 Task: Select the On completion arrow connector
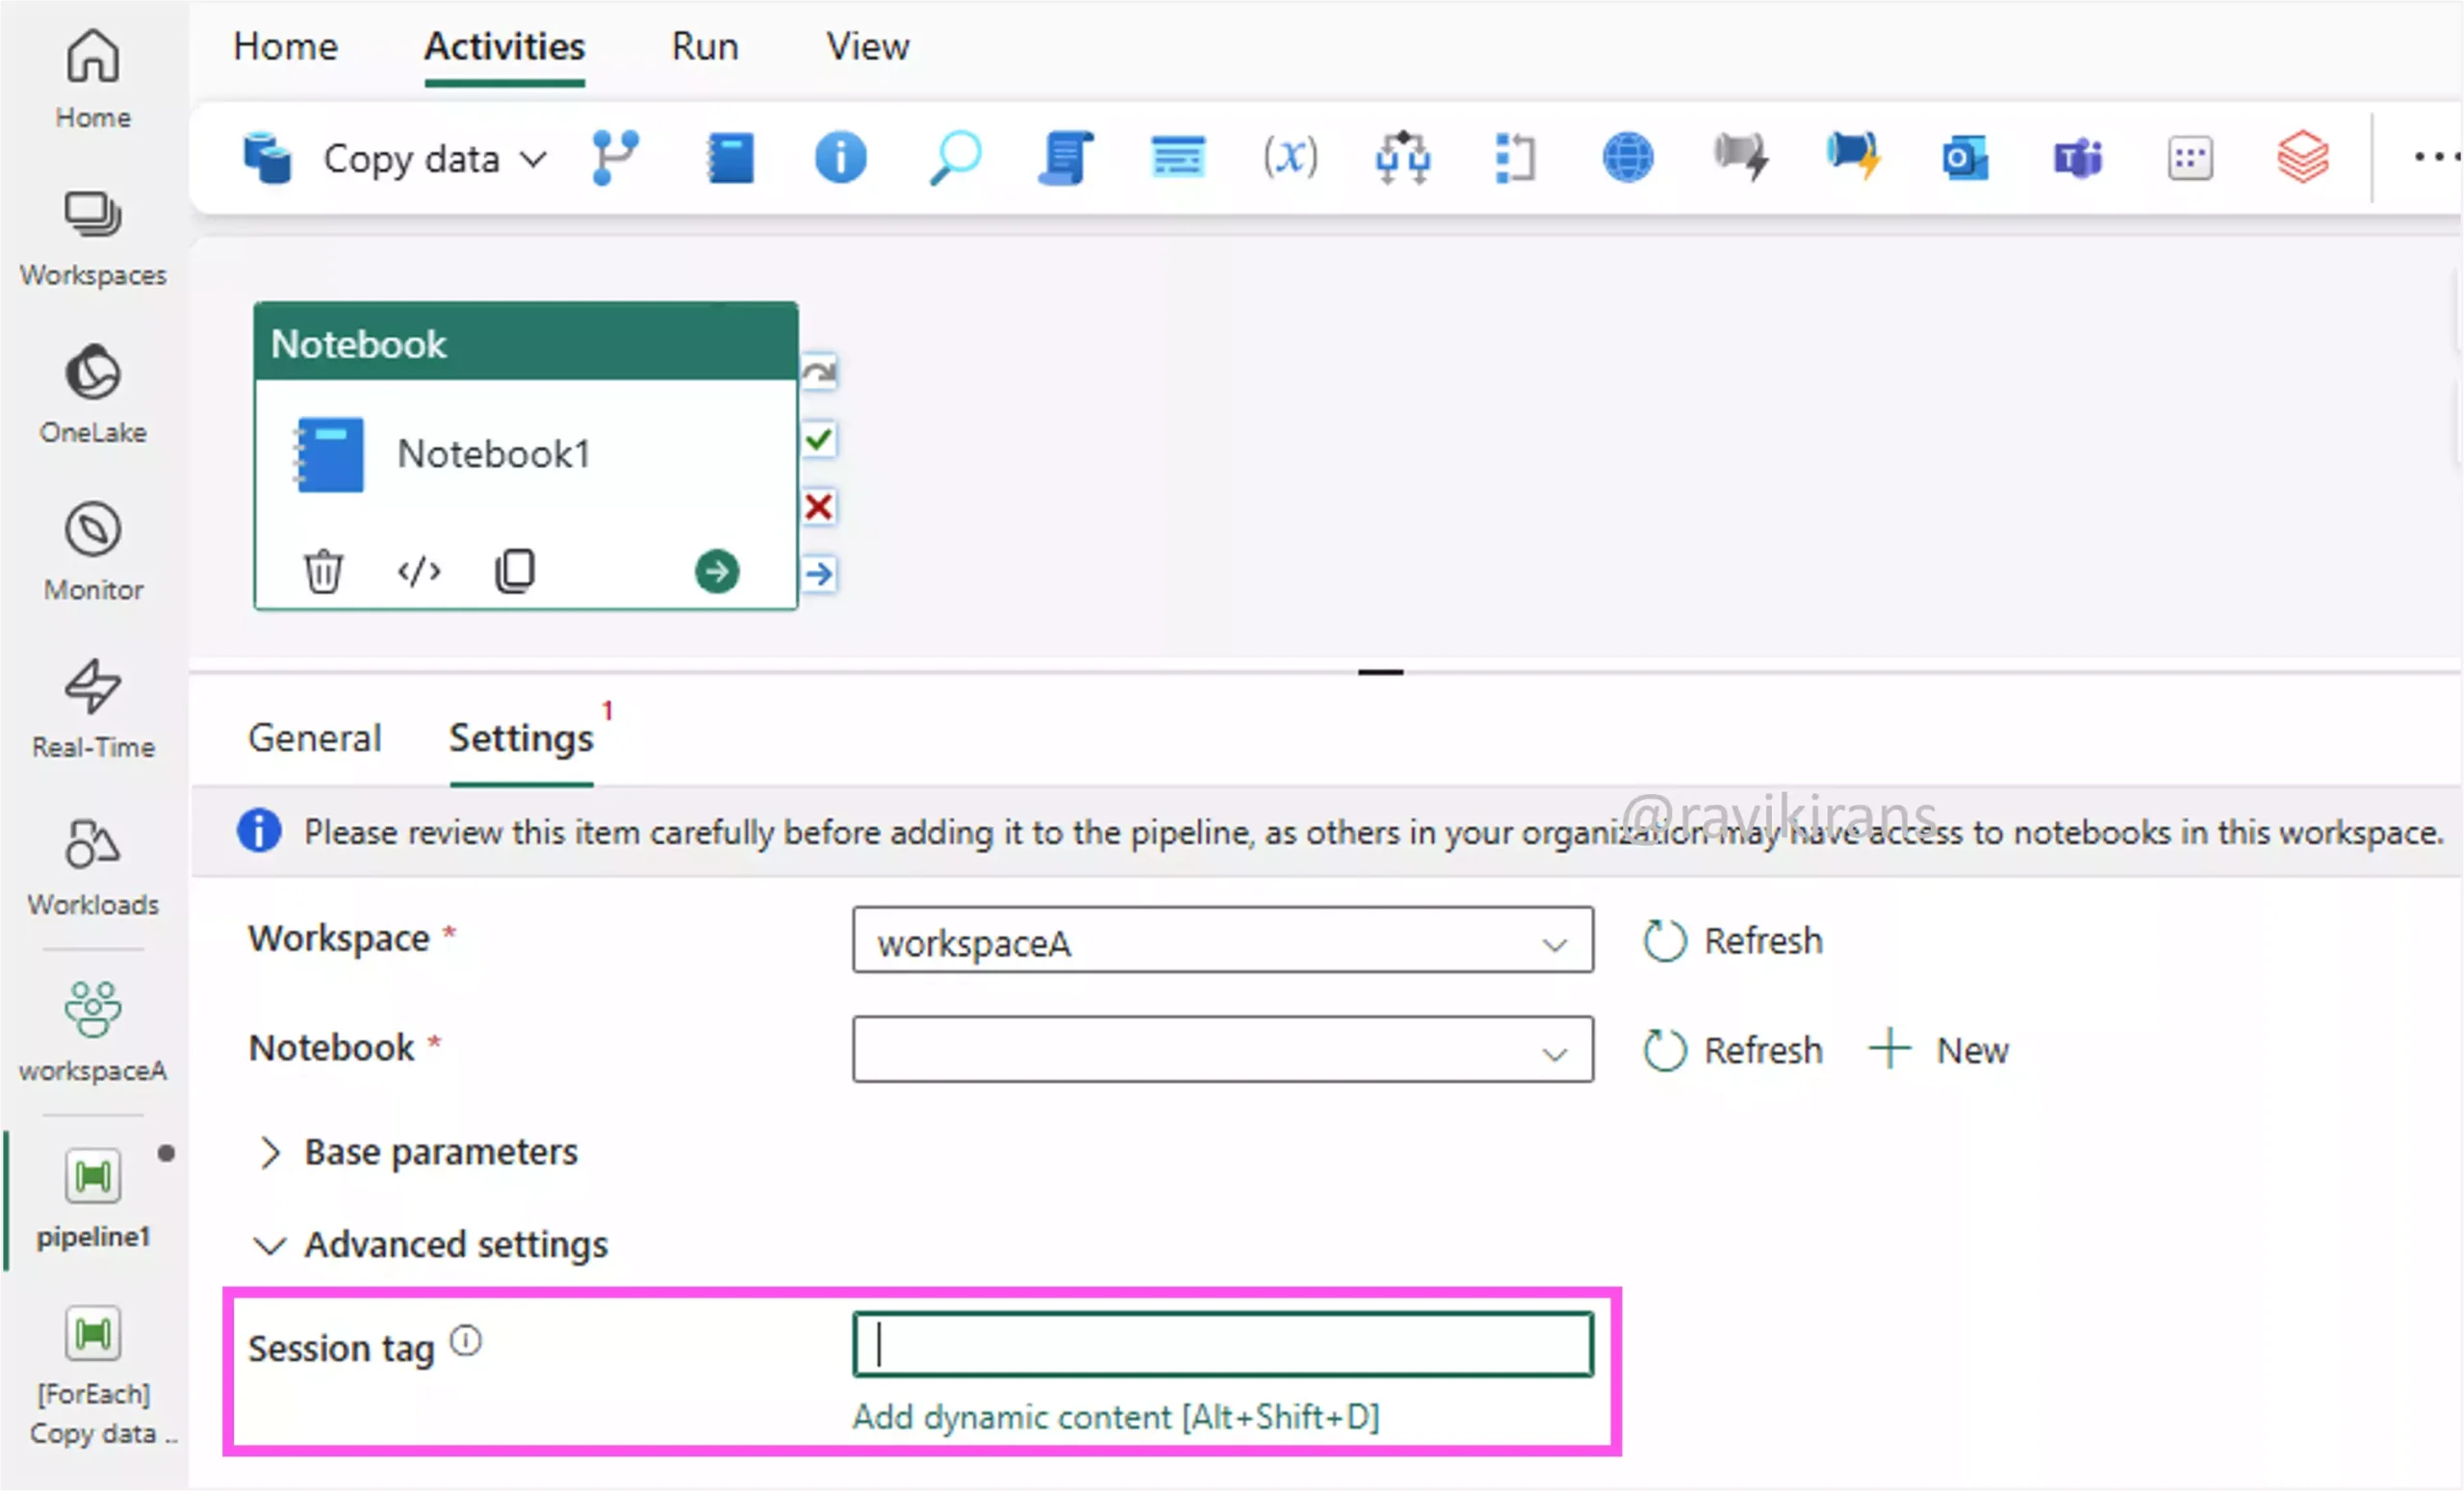[819, 574]
